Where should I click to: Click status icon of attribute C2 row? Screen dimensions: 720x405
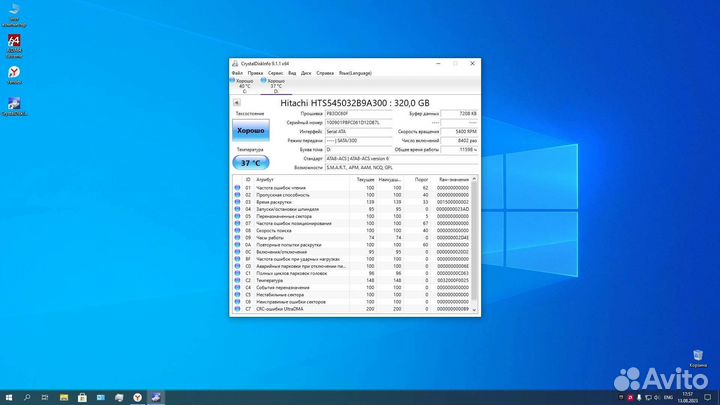coord(237,281)
